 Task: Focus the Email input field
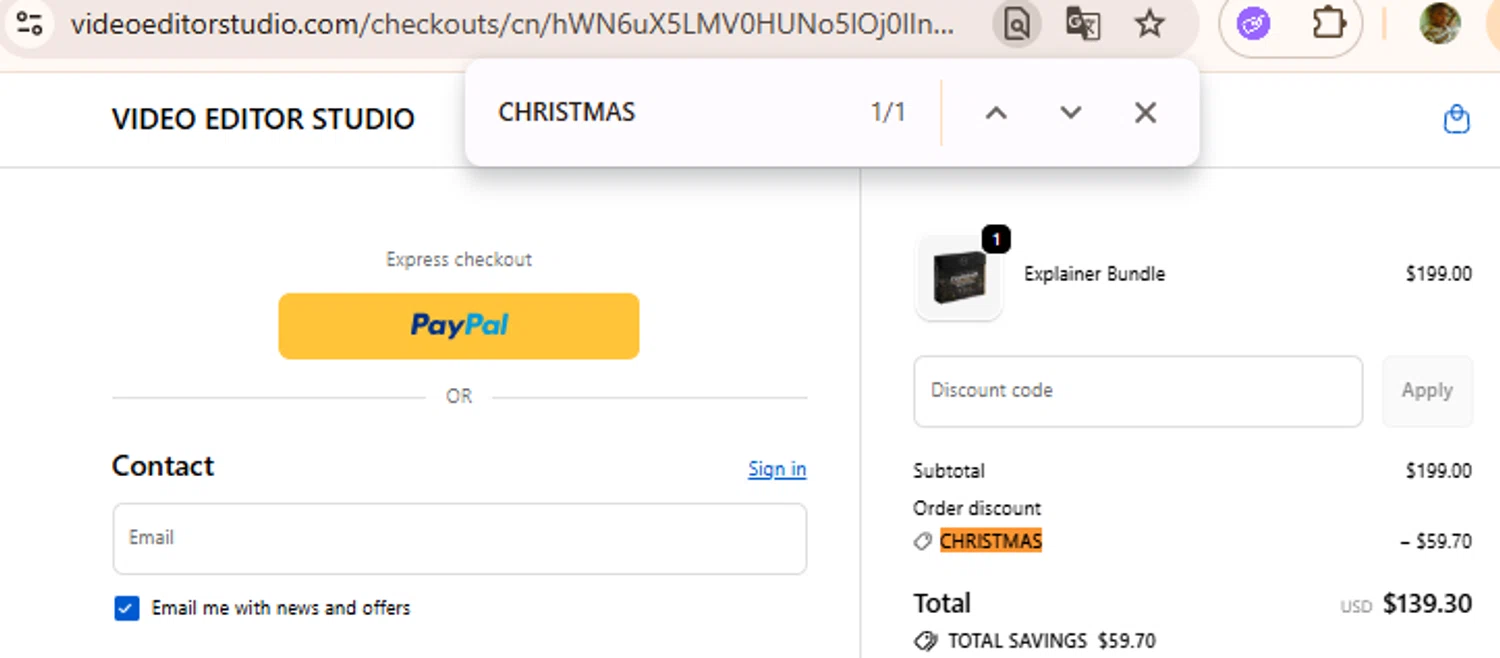pos(460,539)
